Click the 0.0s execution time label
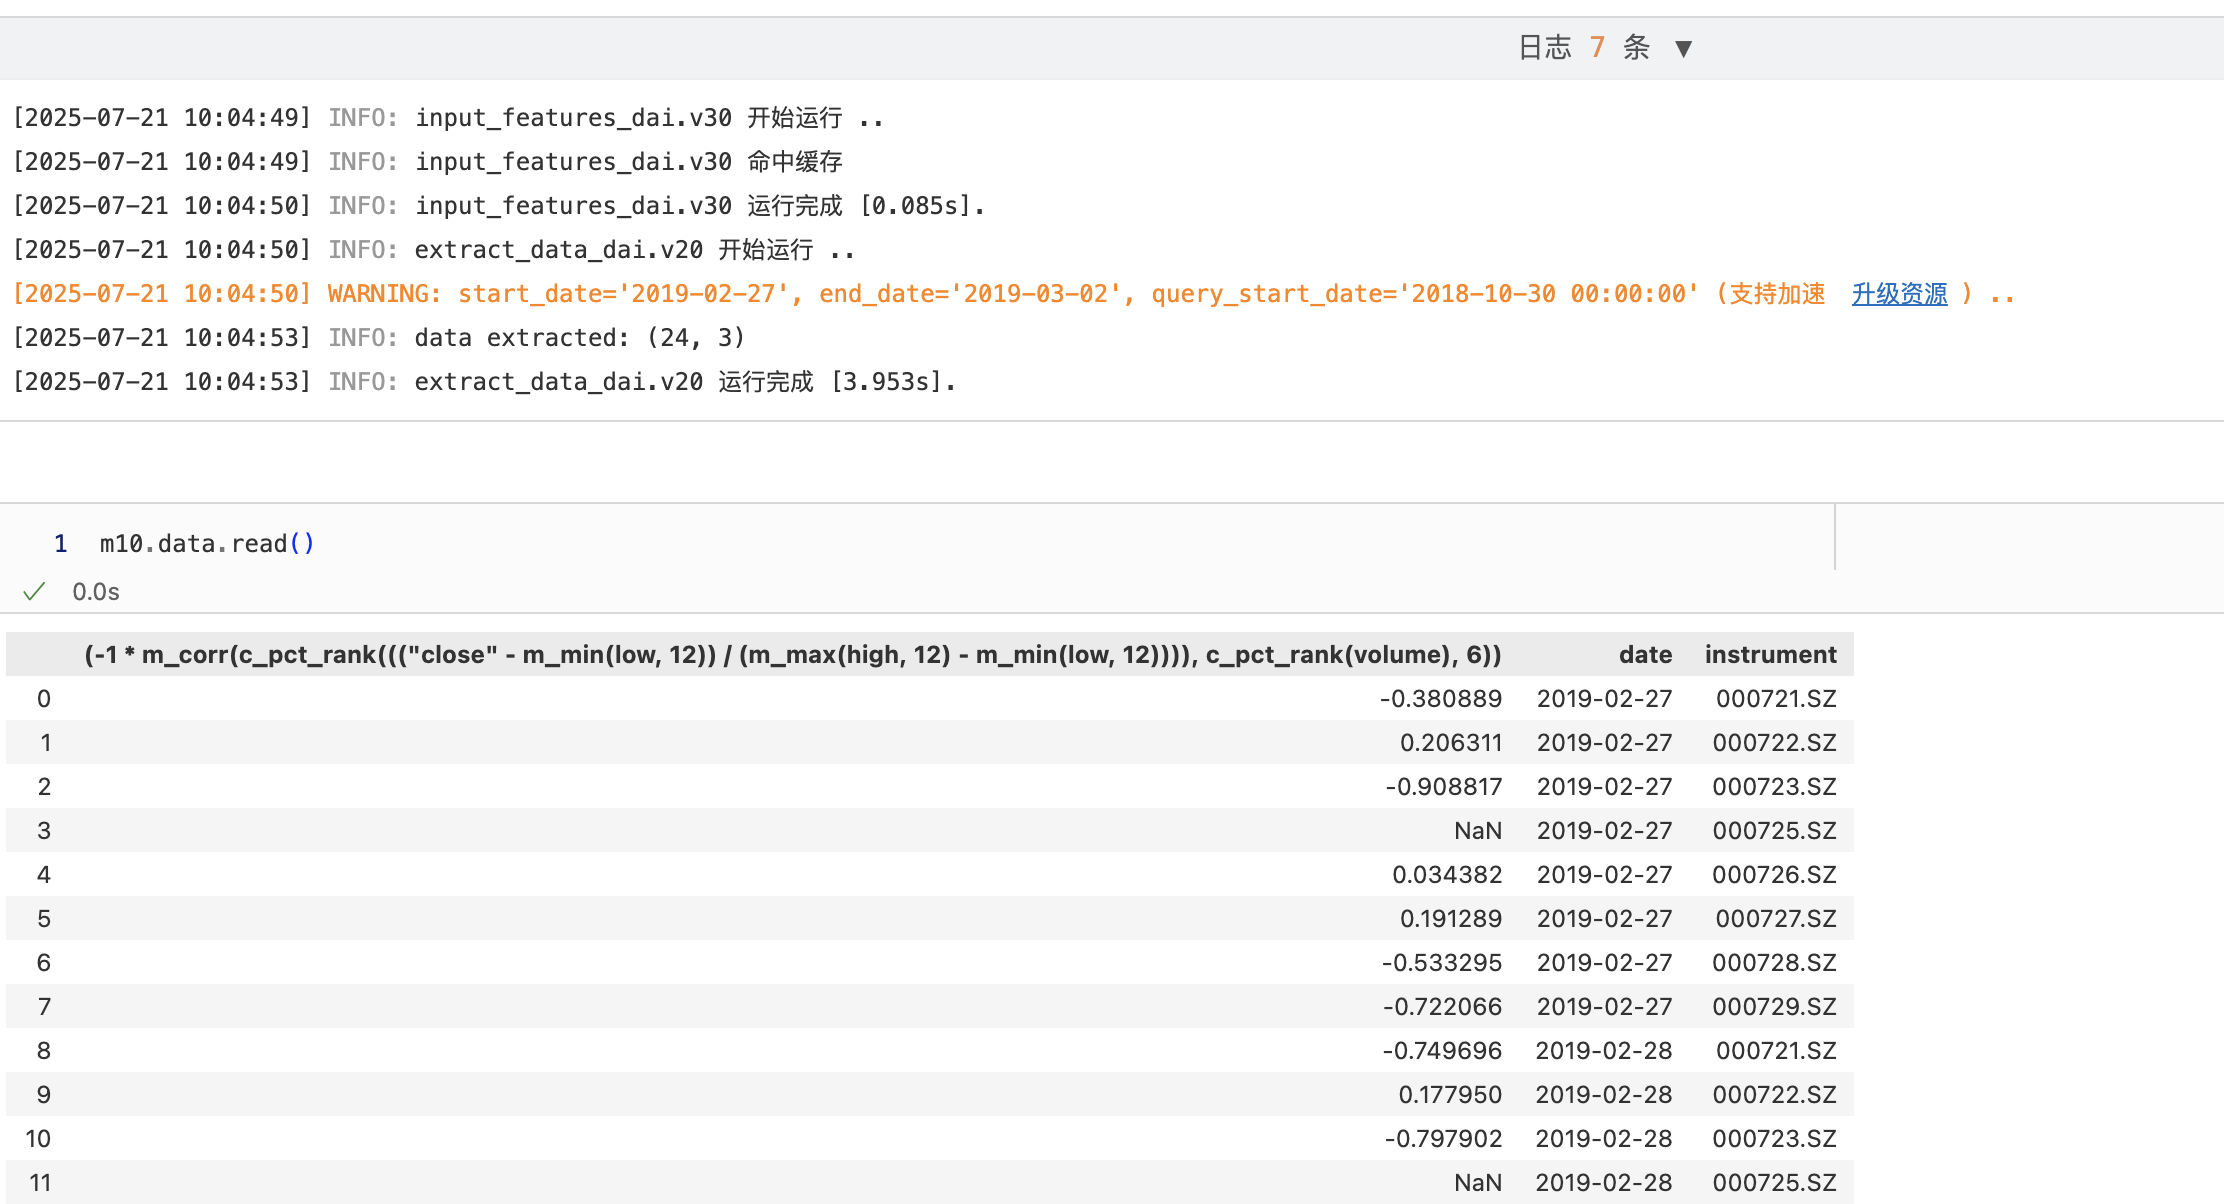This screenshot has width=2224, height=1204. tap(96, 592)
